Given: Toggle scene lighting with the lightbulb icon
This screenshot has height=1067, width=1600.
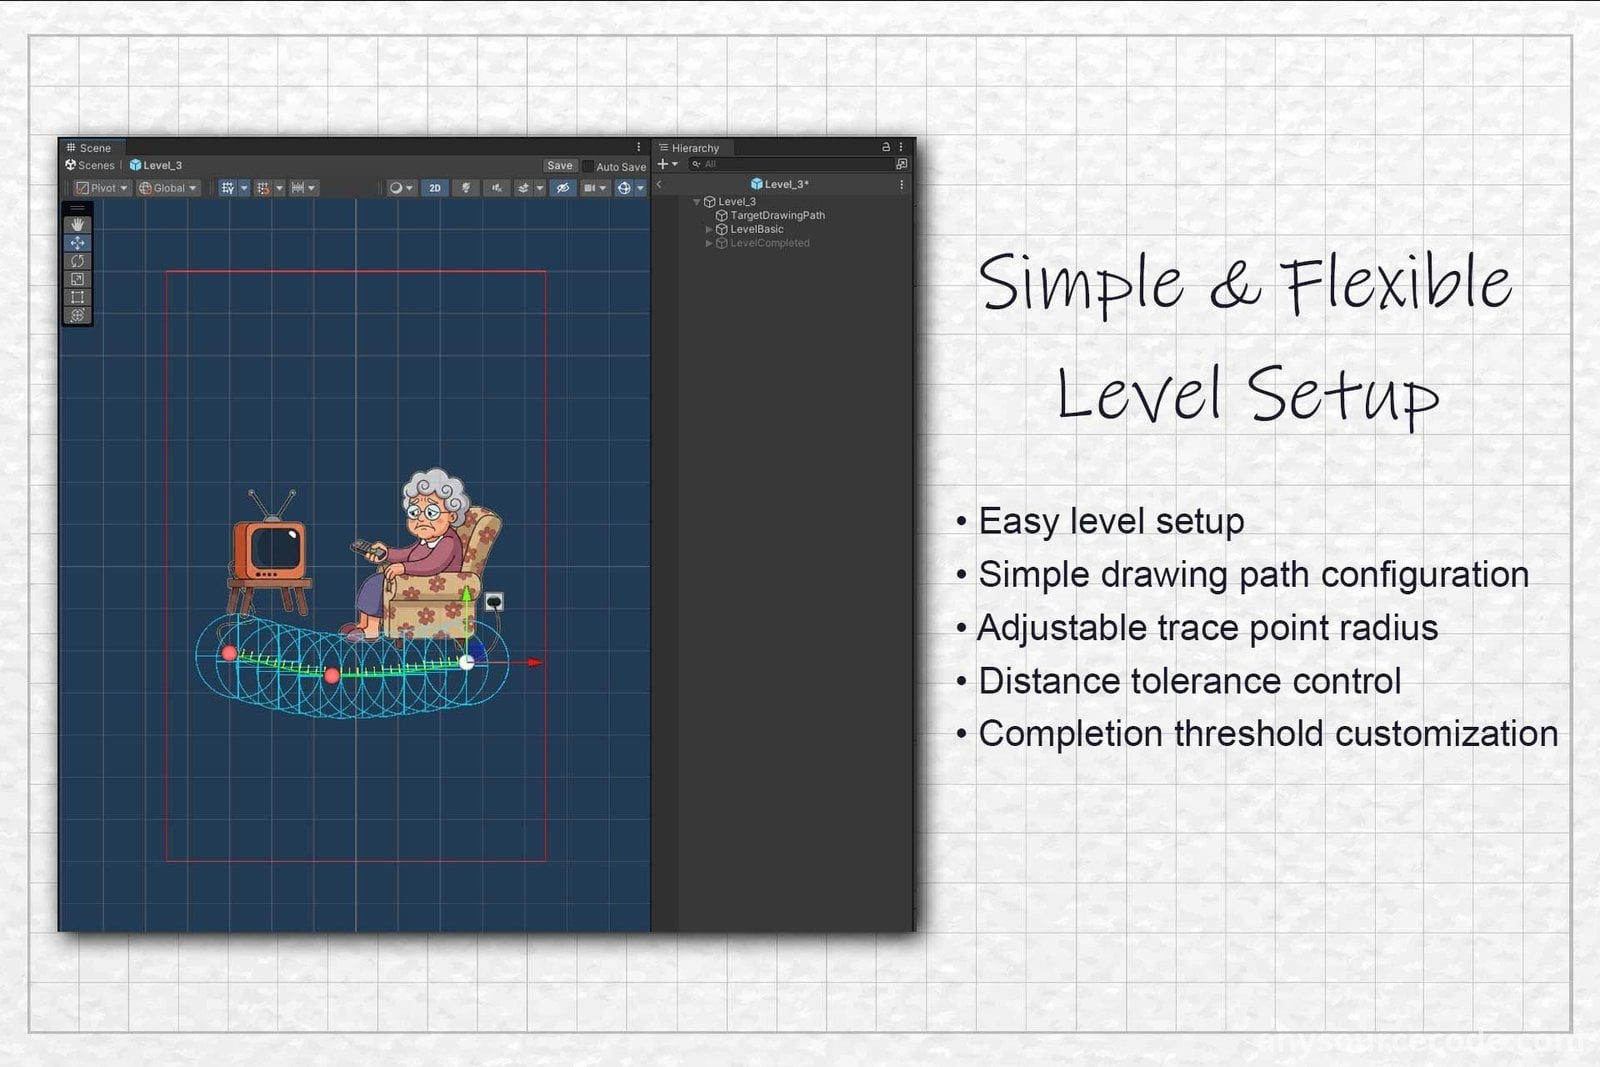Looking at the screenshot, I should (466, 188).
